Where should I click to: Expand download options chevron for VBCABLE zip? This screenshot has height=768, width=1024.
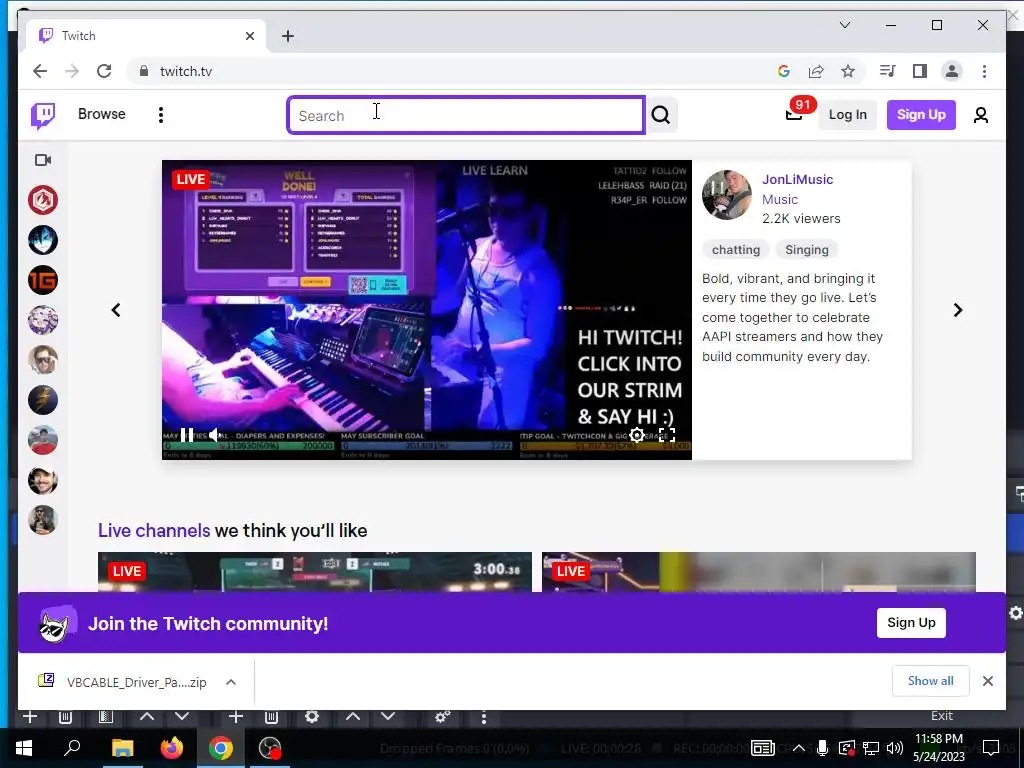point(231,682)
